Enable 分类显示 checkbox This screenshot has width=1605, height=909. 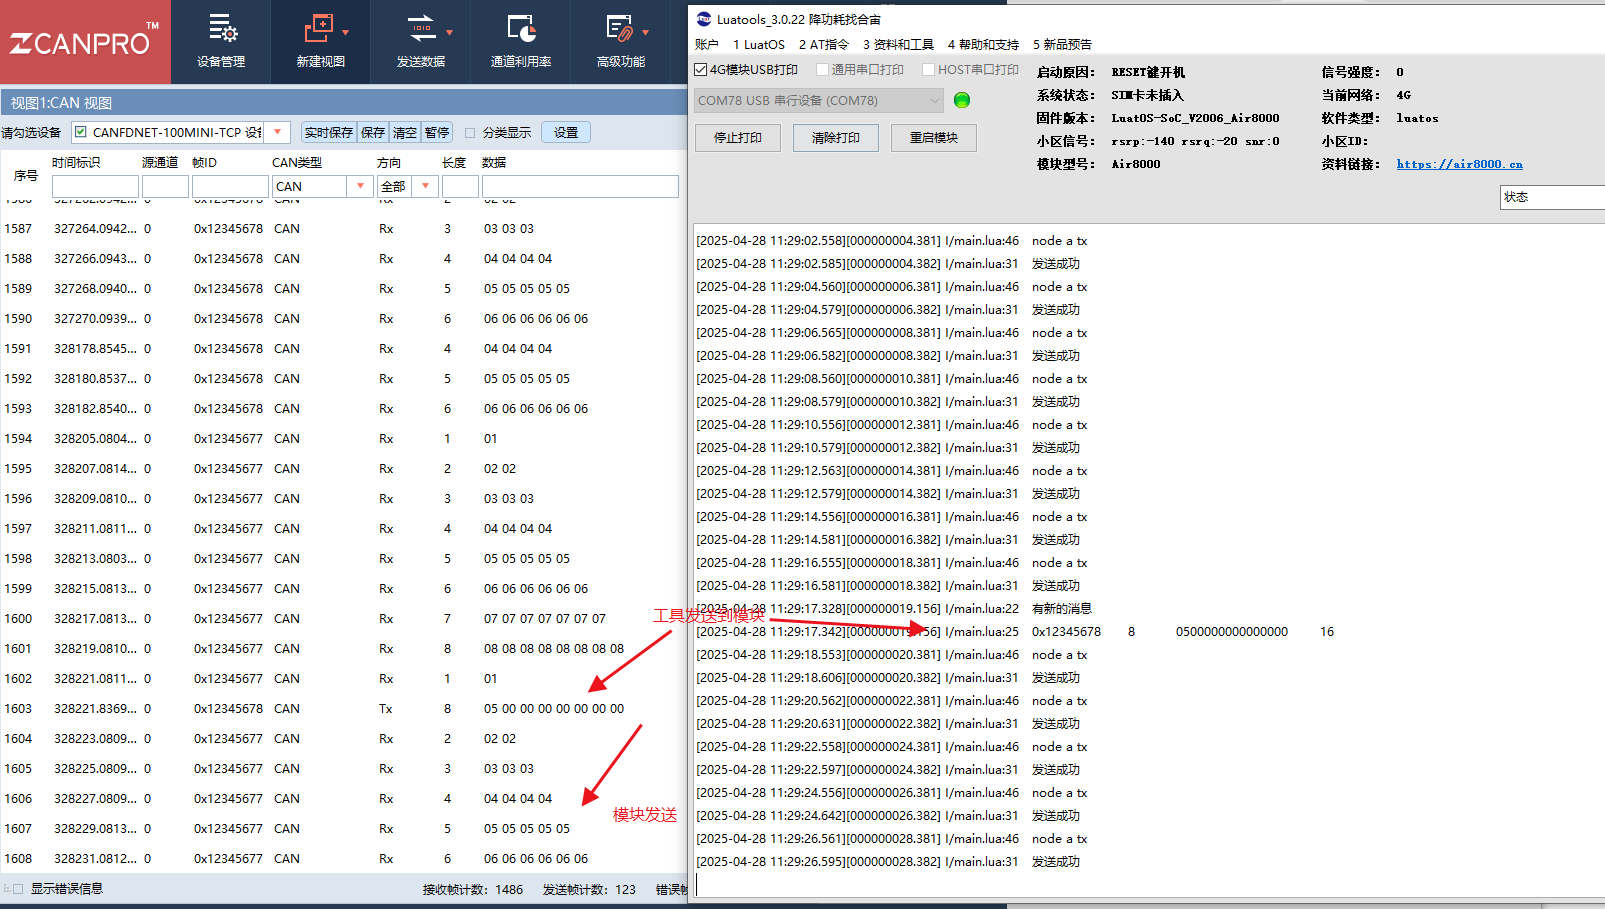470,133
